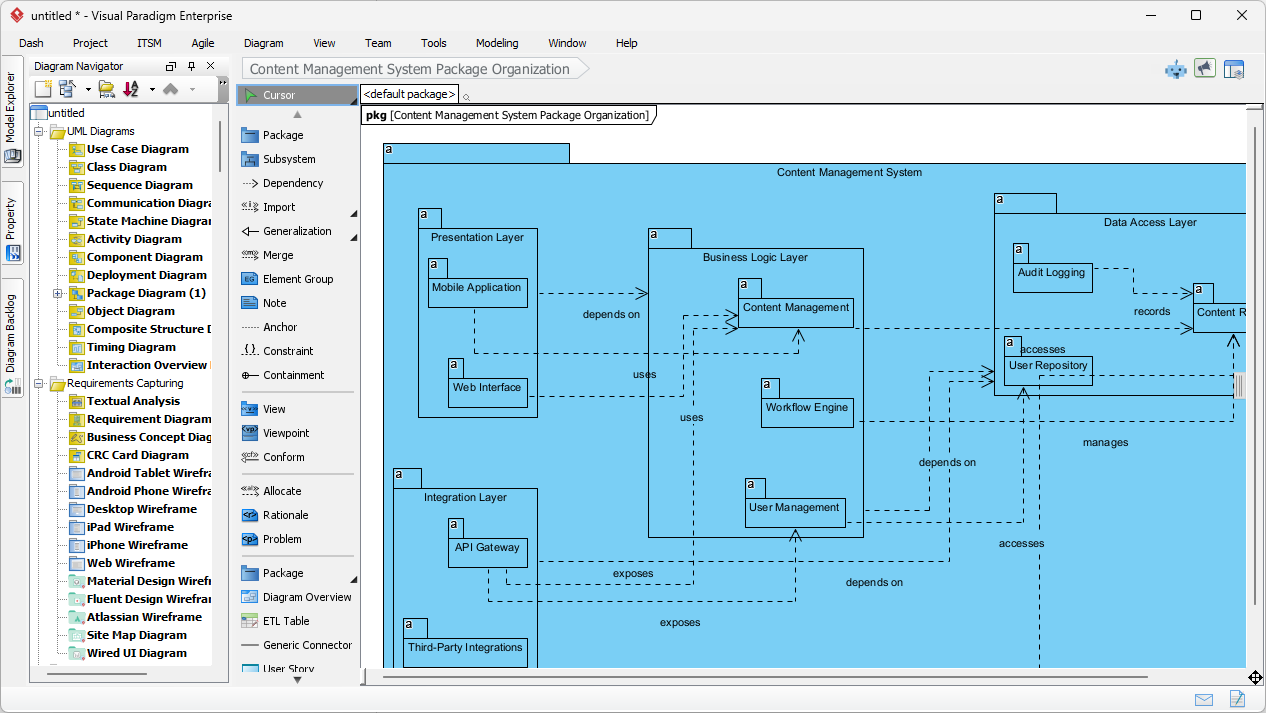Switch to the Model Explorer side panel
The height and width of the screenshot is (713, 1266).
[12, 109]
